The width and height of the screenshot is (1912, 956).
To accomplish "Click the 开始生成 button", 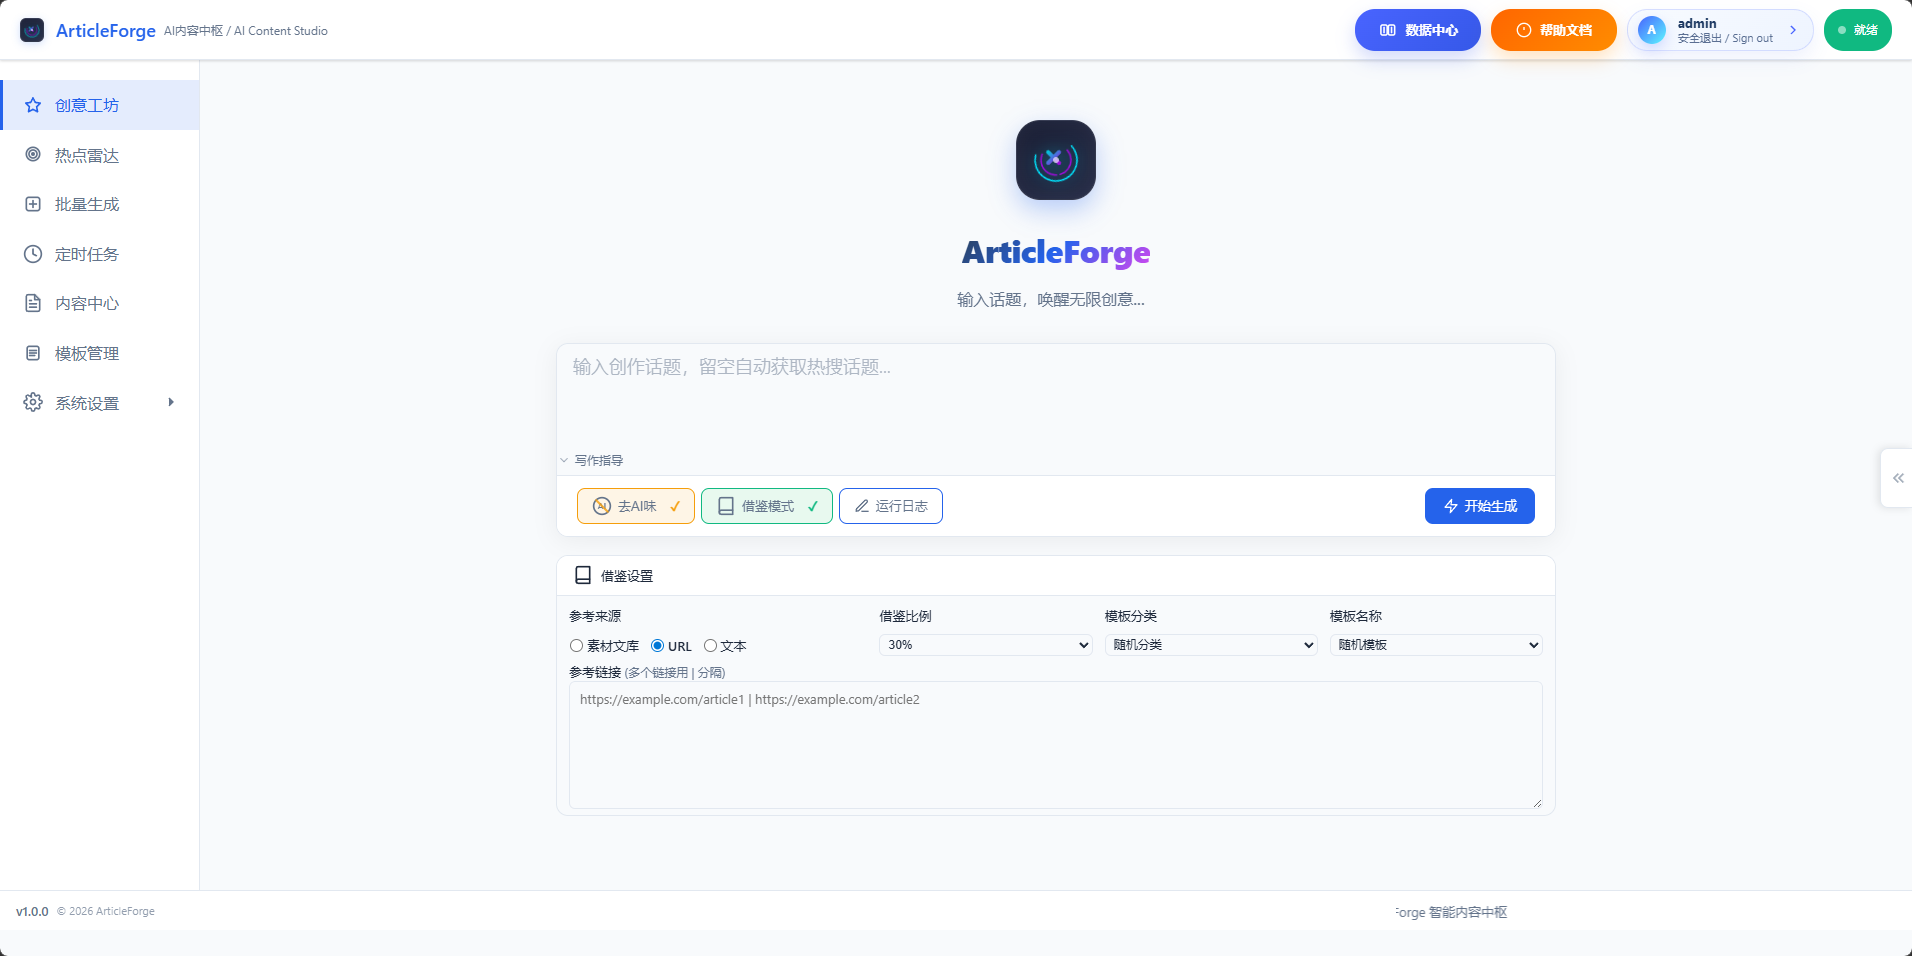I will 1479,506.
